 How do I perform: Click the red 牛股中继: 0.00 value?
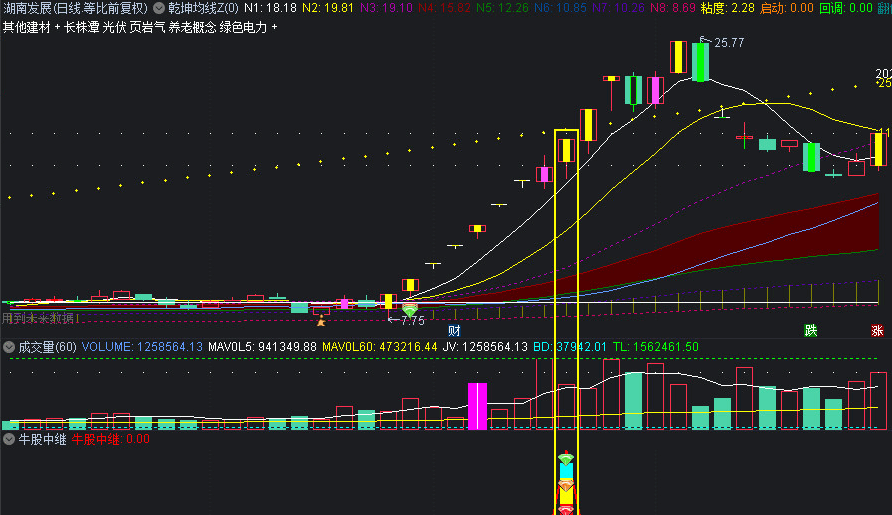(x=110, y=439)
